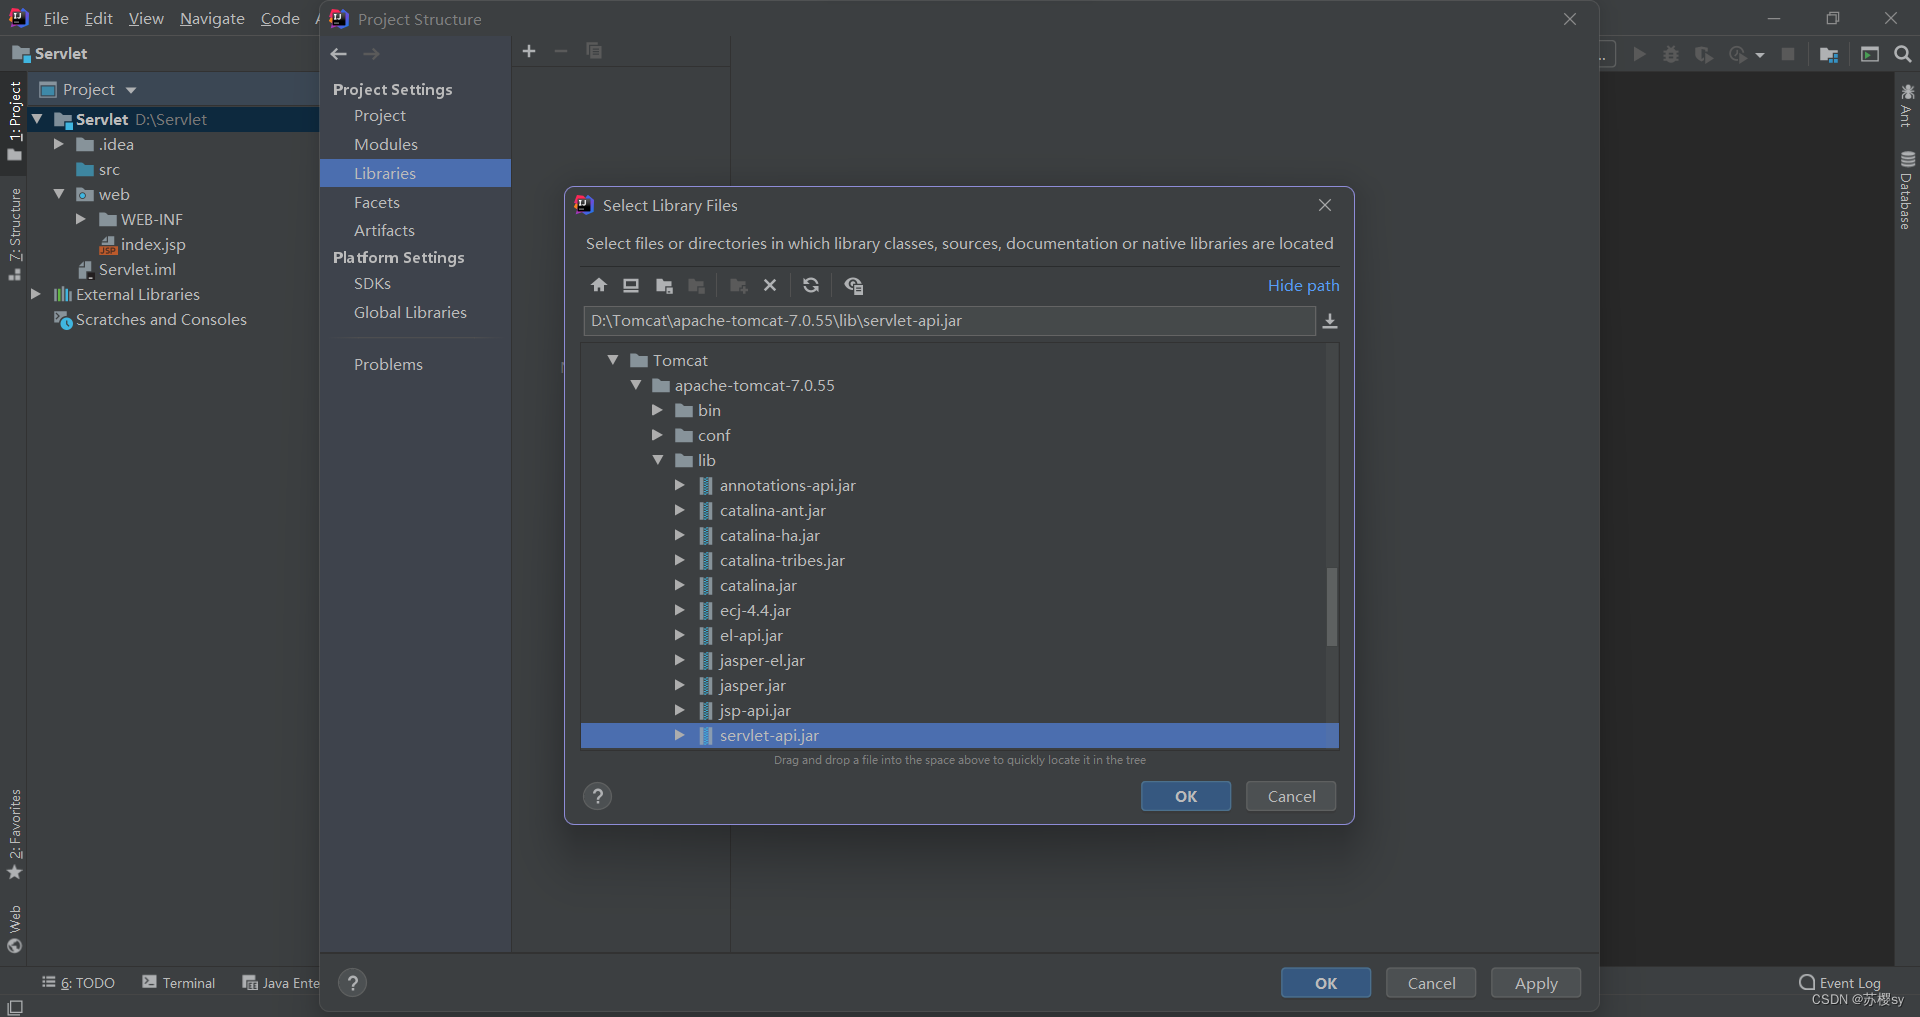Screen dimensions: 1920x1017
Task: Open the path history download-arrow icon
Action: click(1330, 321)
